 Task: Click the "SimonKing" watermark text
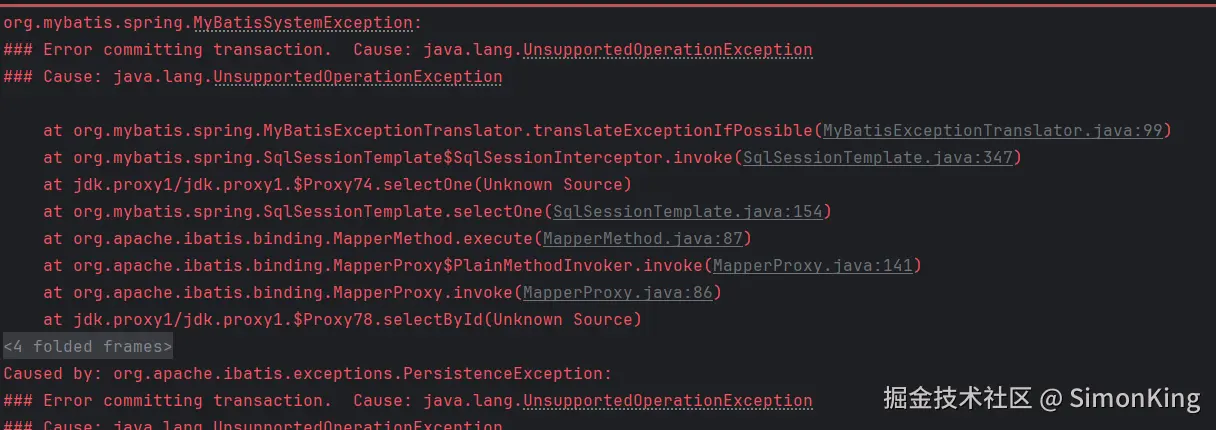pyautogui.click(x=1133, y=399)
